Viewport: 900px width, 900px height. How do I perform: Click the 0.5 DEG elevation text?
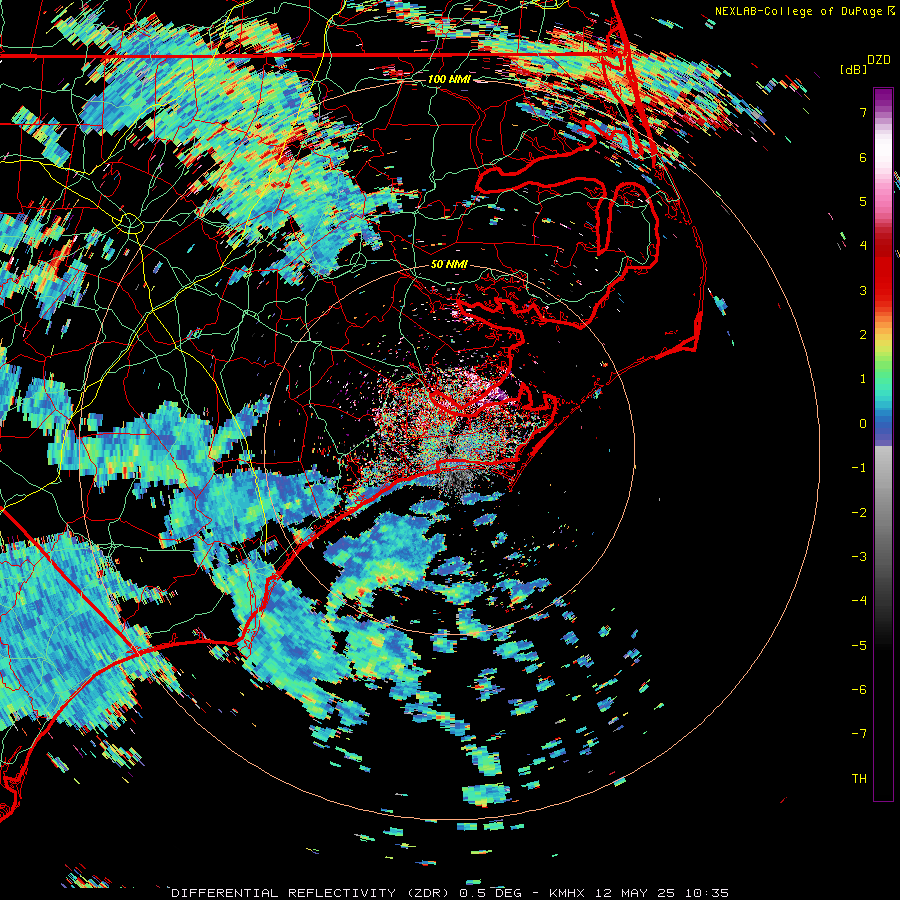[x=490, y=893]
